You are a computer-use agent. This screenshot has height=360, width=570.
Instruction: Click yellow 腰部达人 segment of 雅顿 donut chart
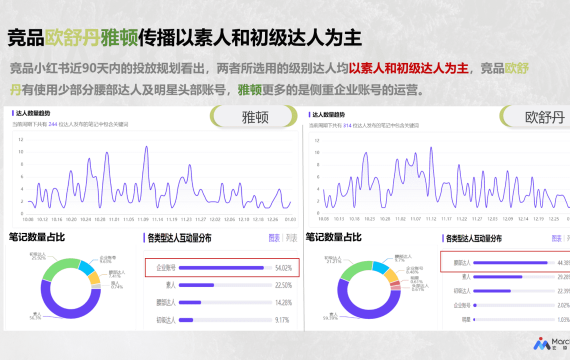click(94, 278)
